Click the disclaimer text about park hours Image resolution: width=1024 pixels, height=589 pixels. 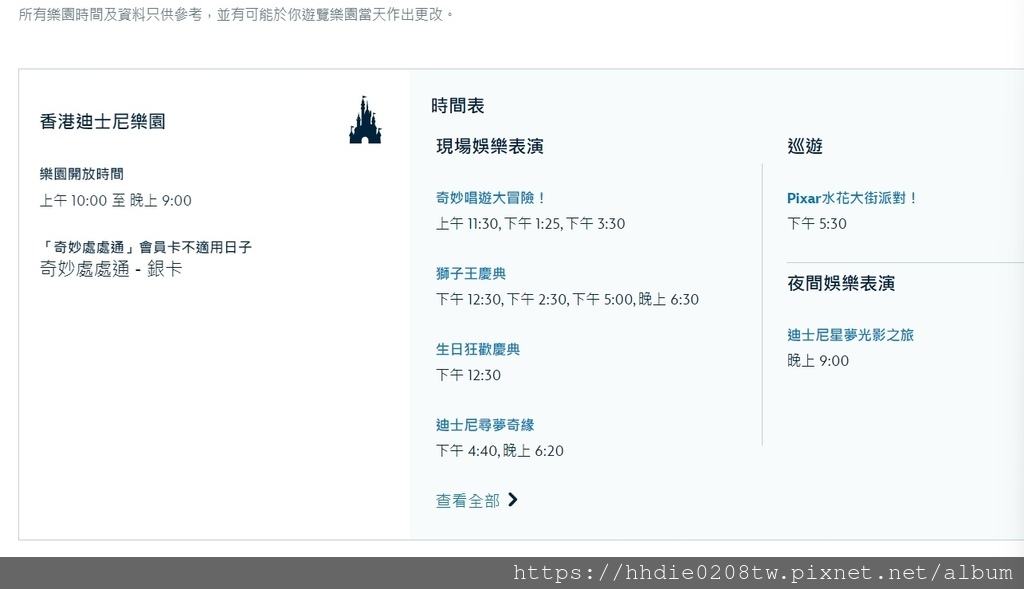(236, 14)
